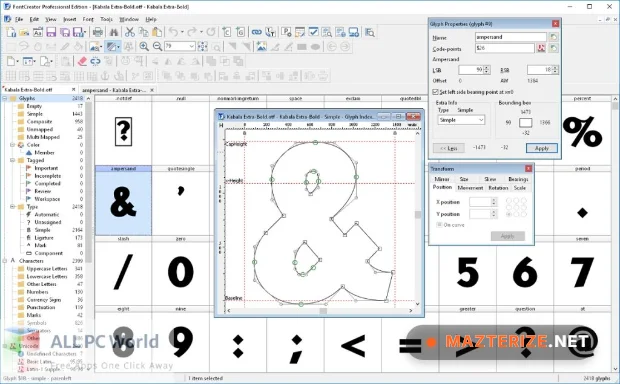
Task: Collapse the Type tree node
Action: coord(12,206)
